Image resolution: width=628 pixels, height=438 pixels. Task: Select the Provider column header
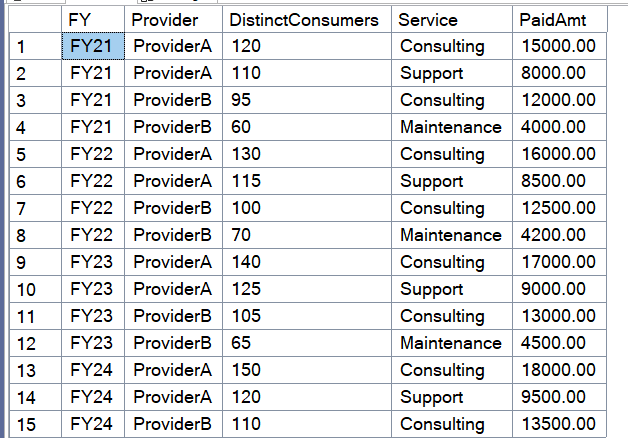(x=173, y=20)
